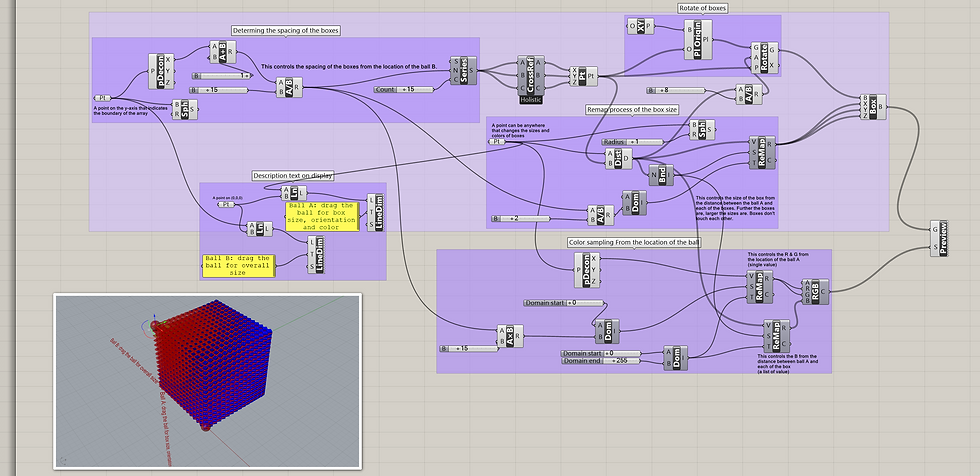980x476 pixels.
Task: Select lower ReMap in Color sampling group
Action: [x=777, y=335]
